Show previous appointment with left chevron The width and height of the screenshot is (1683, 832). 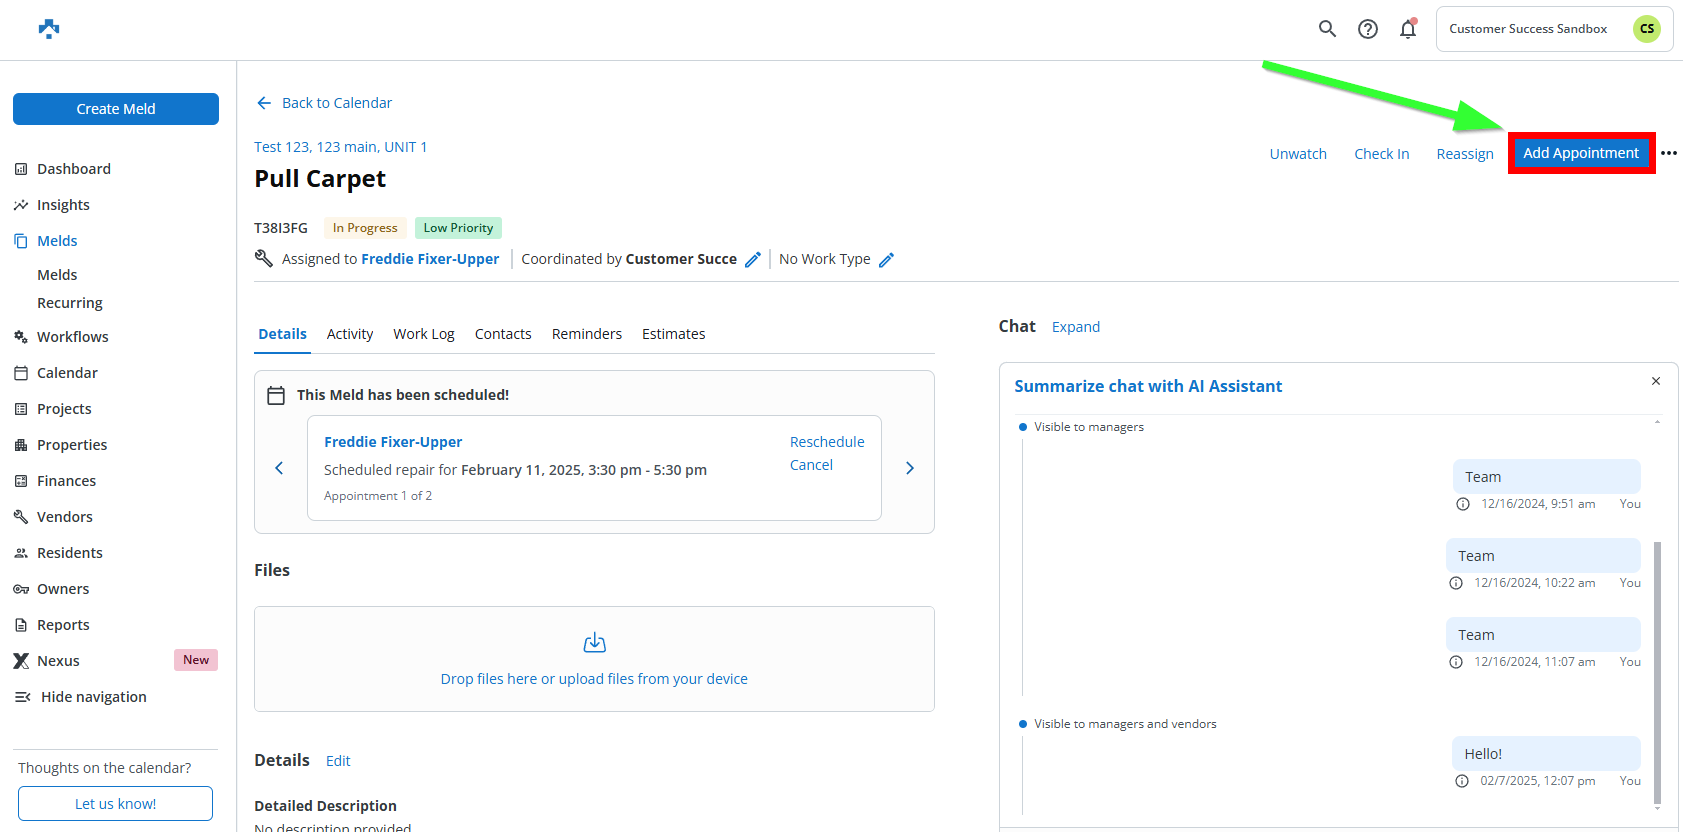pyautogui.click(x=279, y=468)
